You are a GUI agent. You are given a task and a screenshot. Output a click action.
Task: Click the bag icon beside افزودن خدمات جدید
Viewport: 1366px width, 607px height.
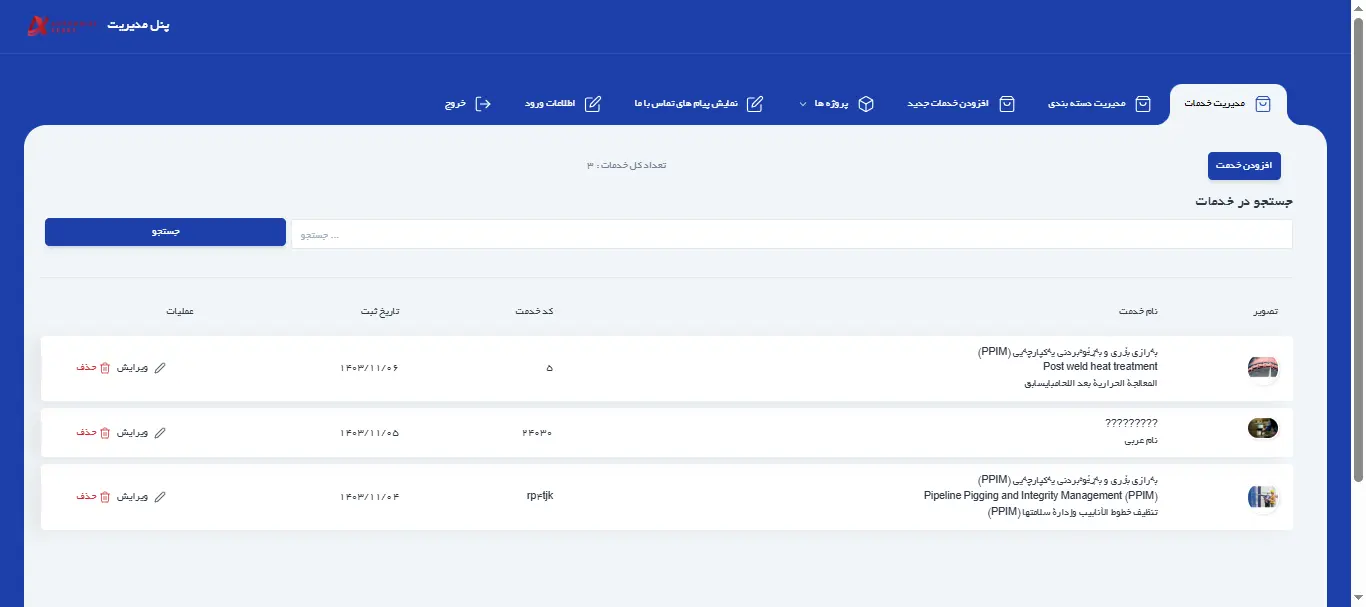(x=1007, y=104)
